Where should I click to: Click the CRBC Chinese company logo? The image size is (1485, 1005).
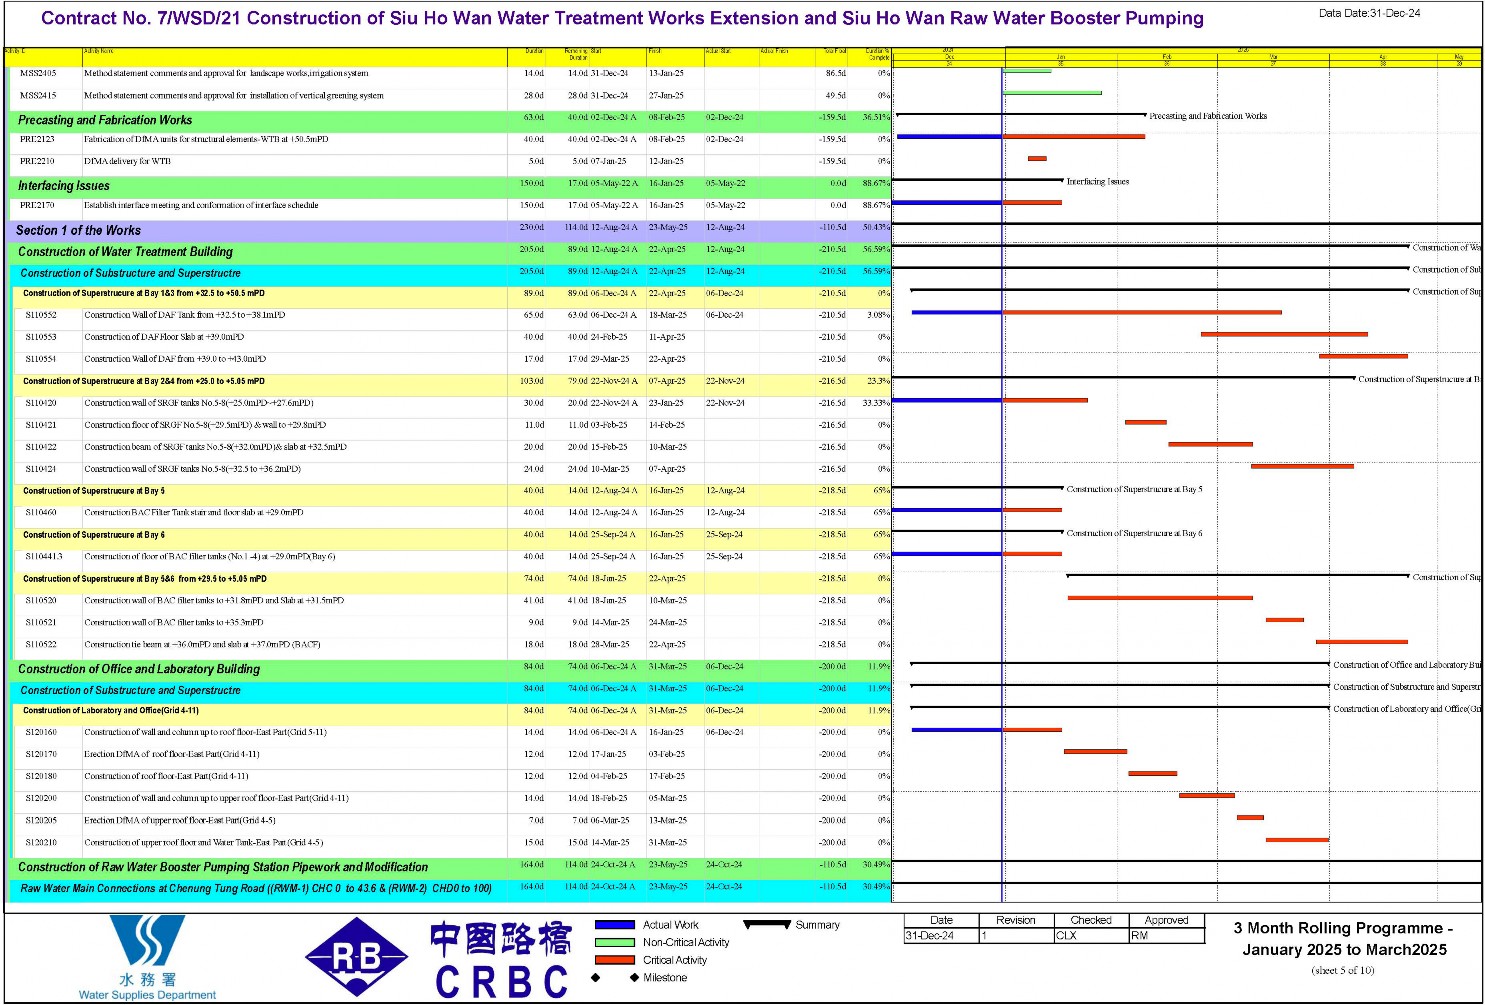[x=501, y=960]
